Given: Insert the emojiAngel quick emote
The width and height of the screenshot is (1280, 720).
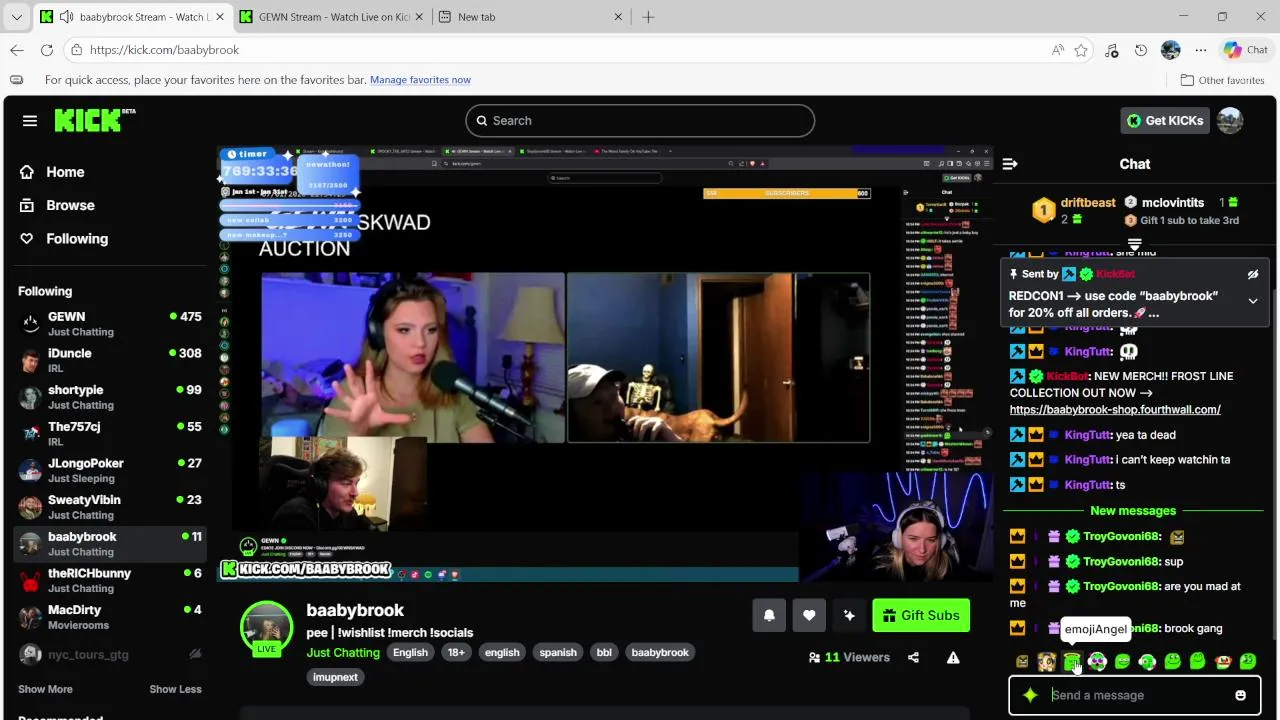Looking at the screenshot, I should [x=1072, y=661].
